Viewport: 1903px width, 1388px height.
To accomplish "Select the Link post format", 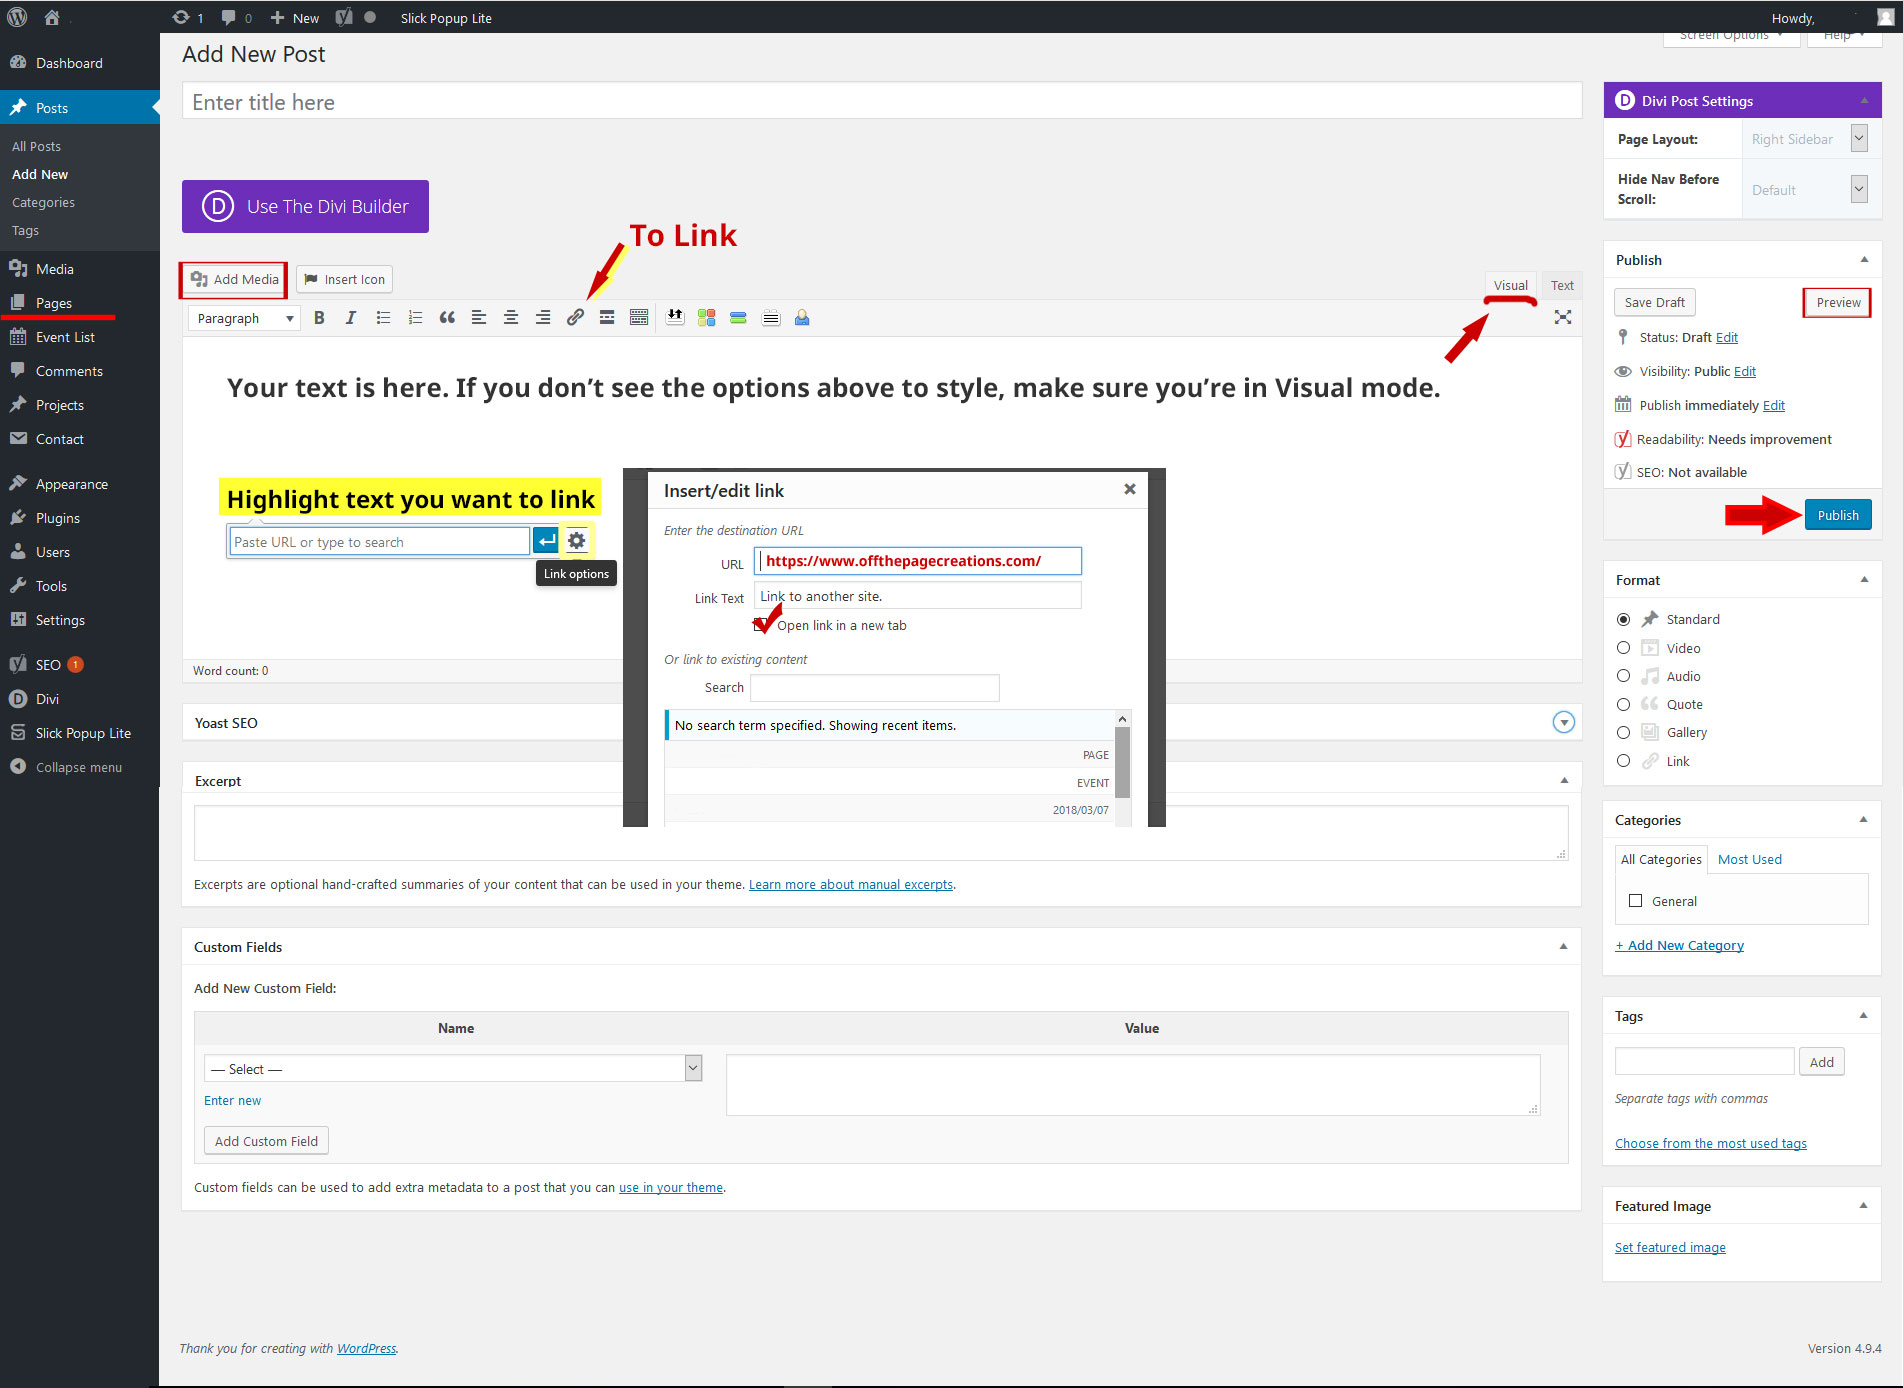I will (1623, 761).
